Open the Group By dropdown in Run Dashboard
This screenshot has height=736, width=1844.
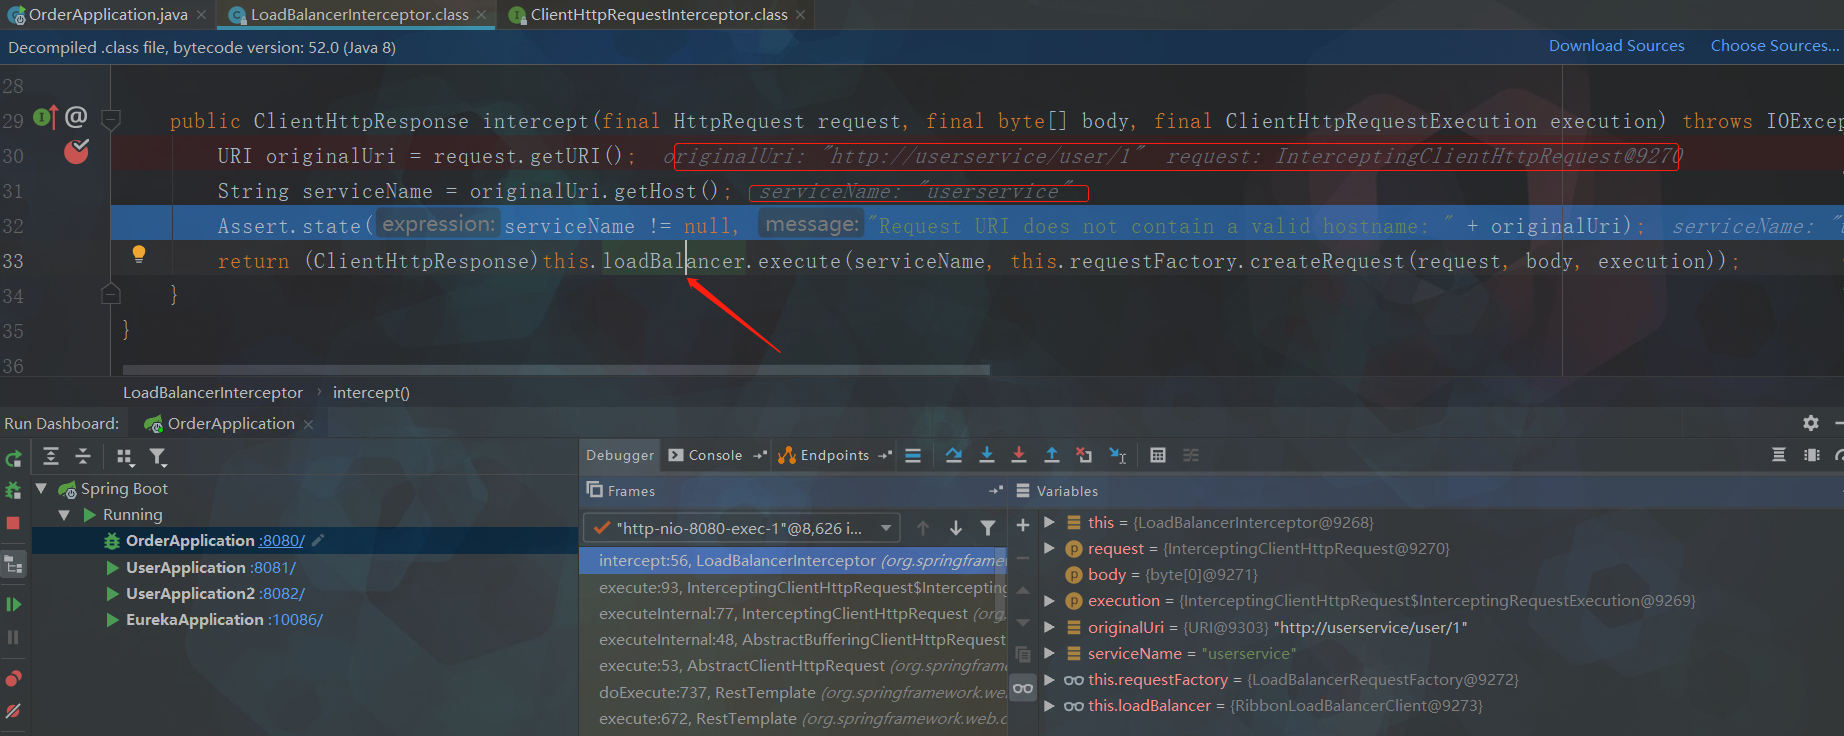pyautogui.click(x=125, y=457)
